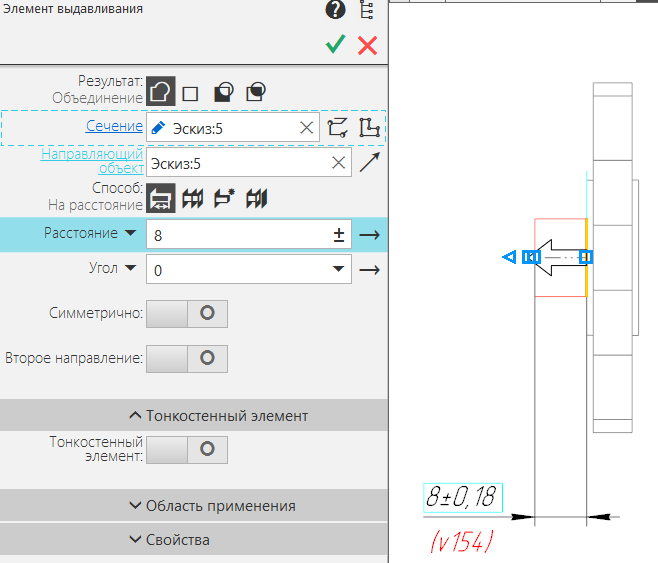Select the 'through all' method icon
This screenshot has width=658, height=563.
click(193, 198)
